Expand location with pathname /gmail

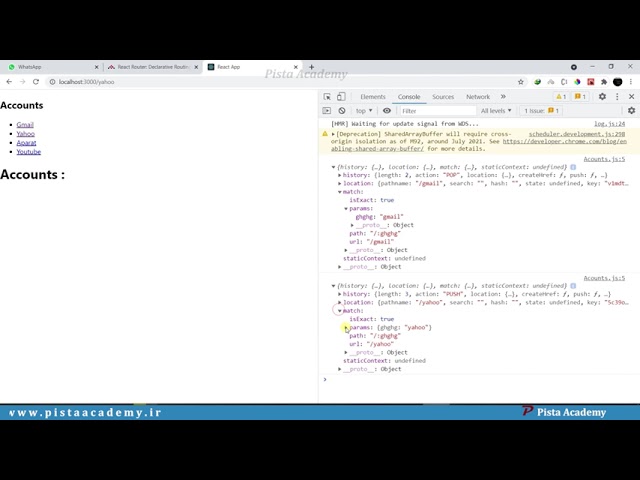click(340, 184)
